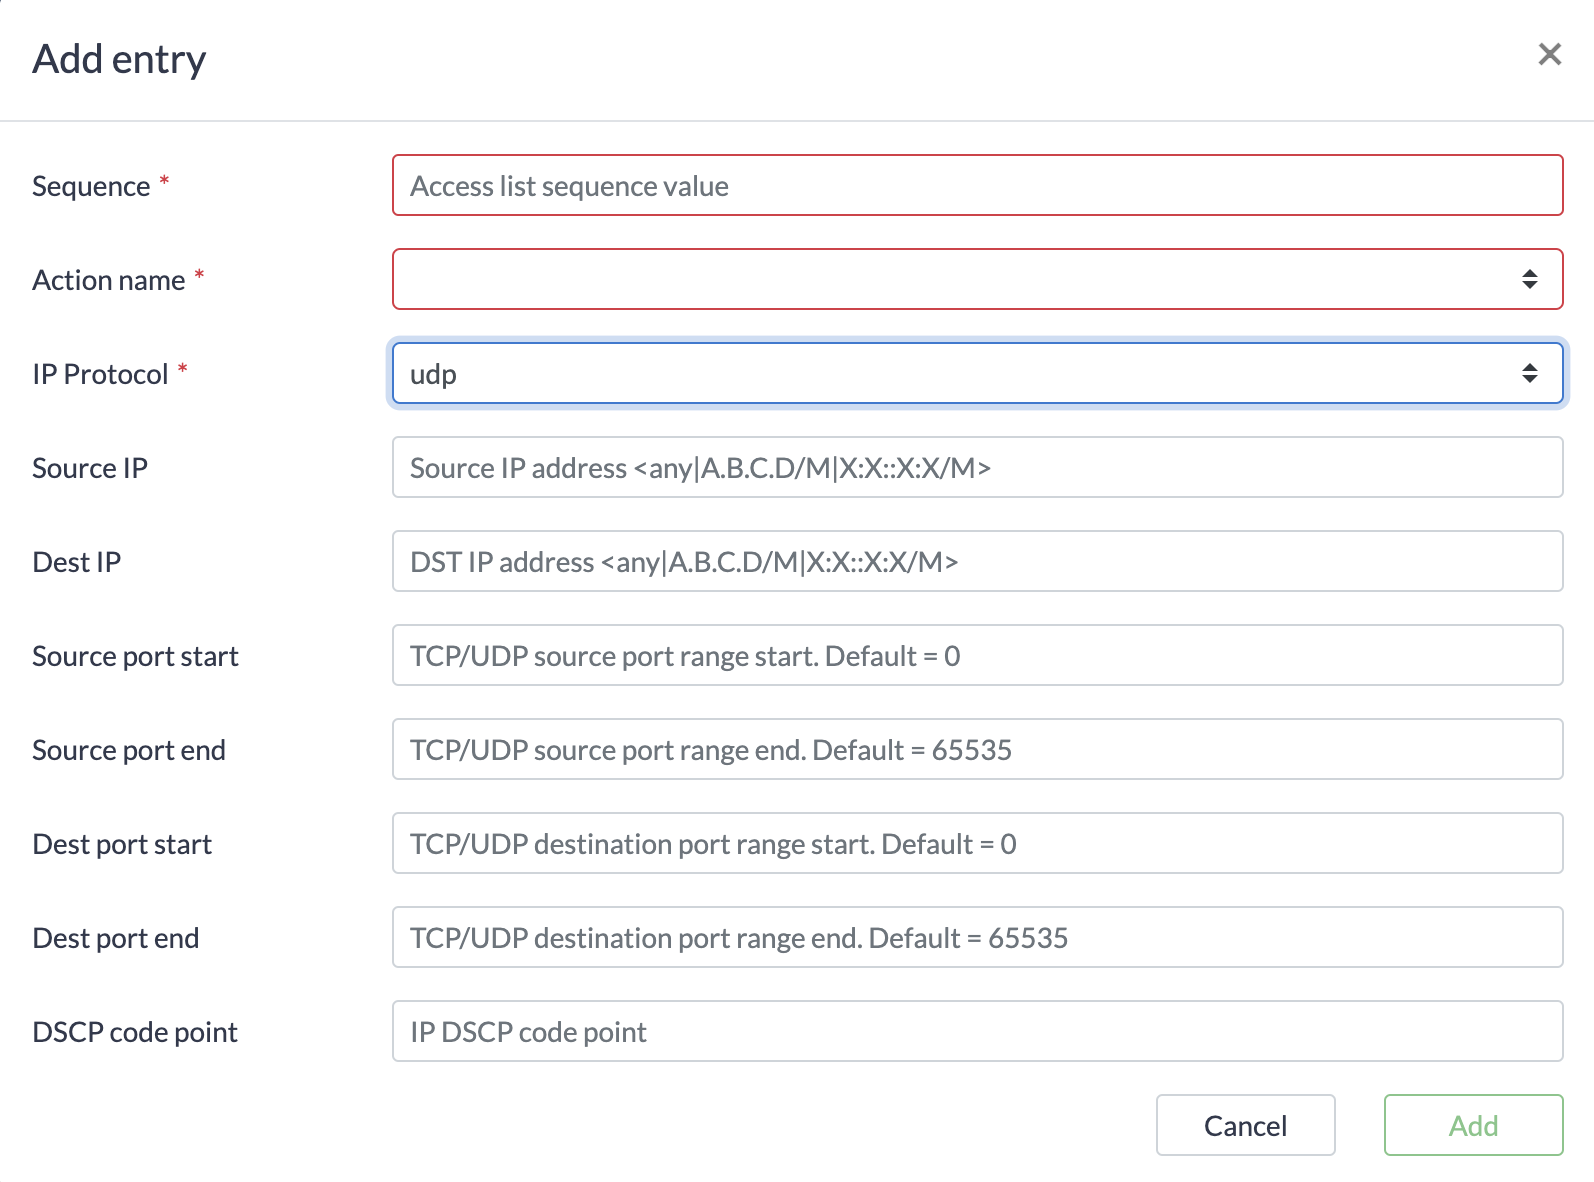Focus the DSCP code point field
This screenshot has height=1182, width=1594.
pyautogui.click(x=976, y=1032)
